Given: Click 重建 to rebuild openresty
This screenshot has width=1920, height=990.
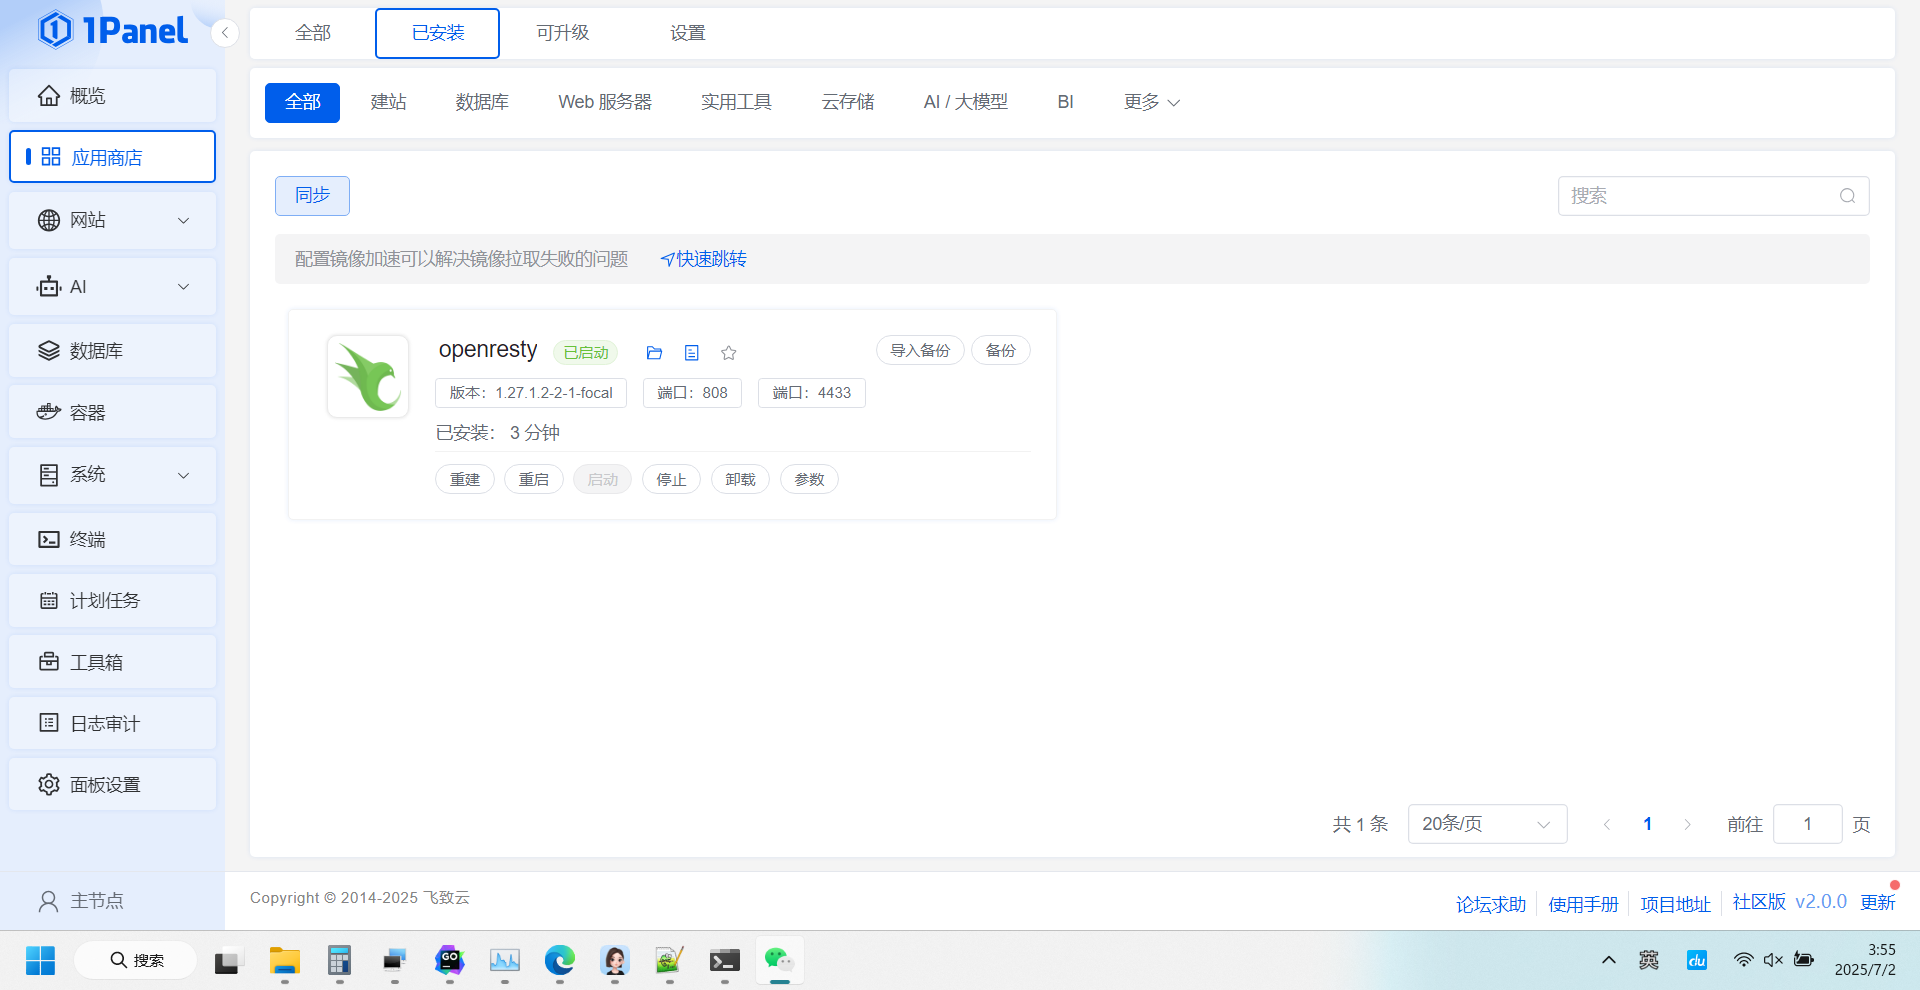Looking at the screenshot, I should click(465, 480).
